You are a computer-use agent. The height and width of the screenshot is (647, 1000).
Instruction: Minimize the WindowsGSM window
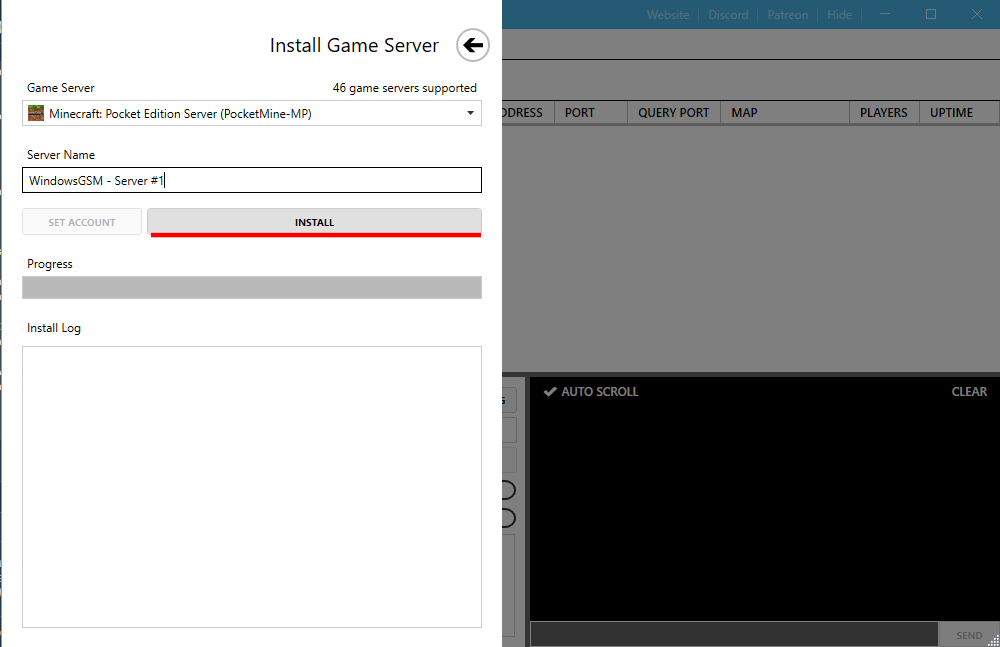click(x=885, y=14)
